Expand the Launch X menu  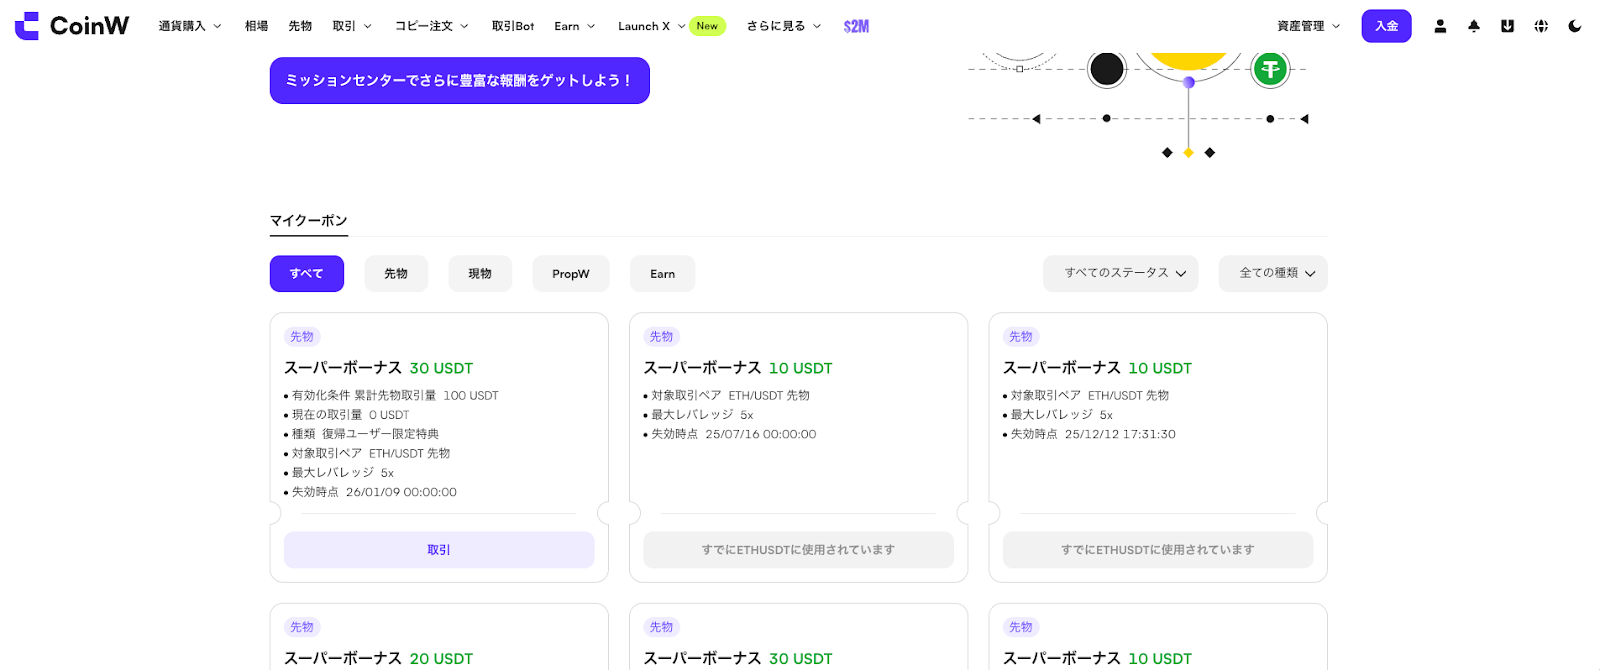click(x=651, y=26)
